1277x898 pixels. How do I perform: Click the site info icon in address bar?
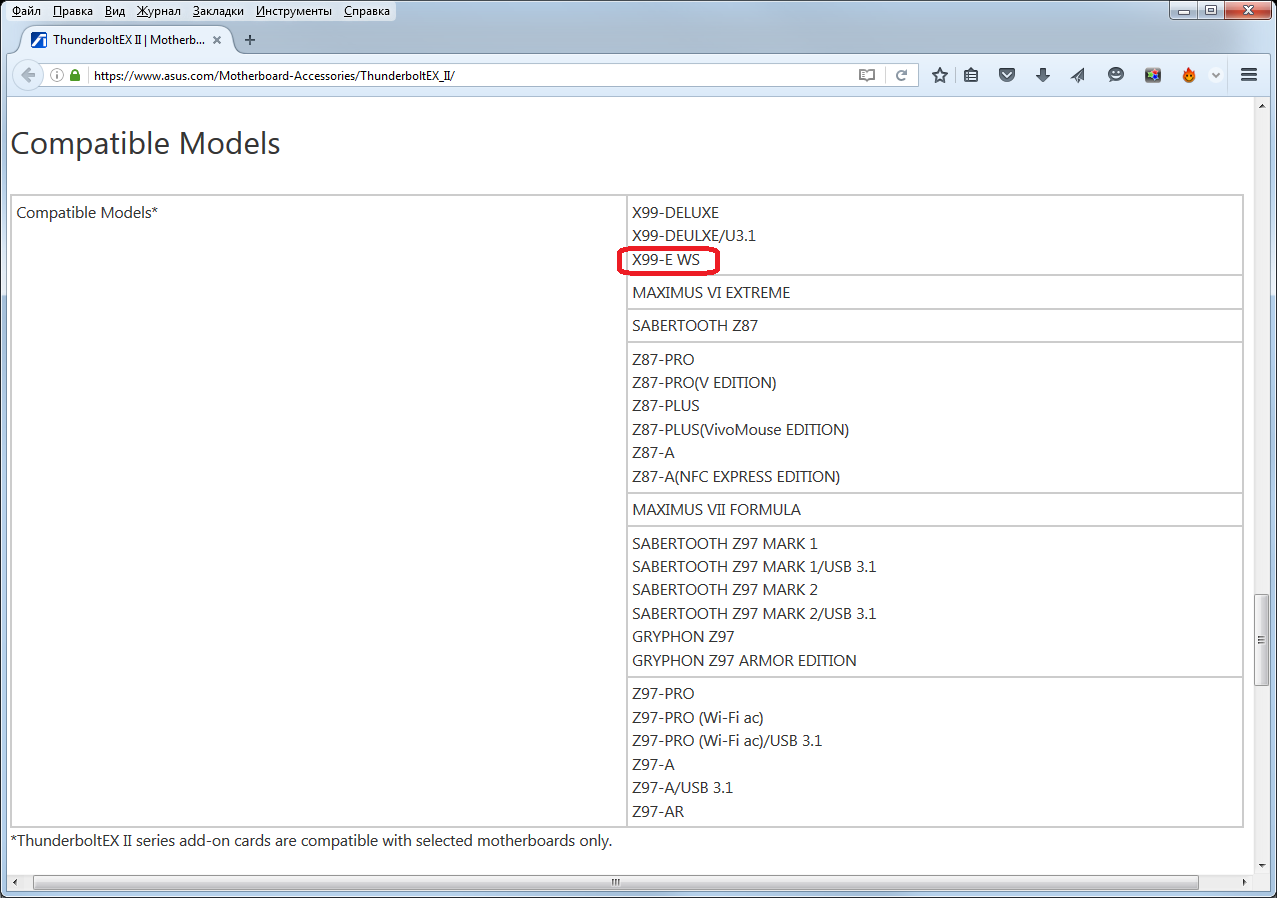(x=57, y=75)
